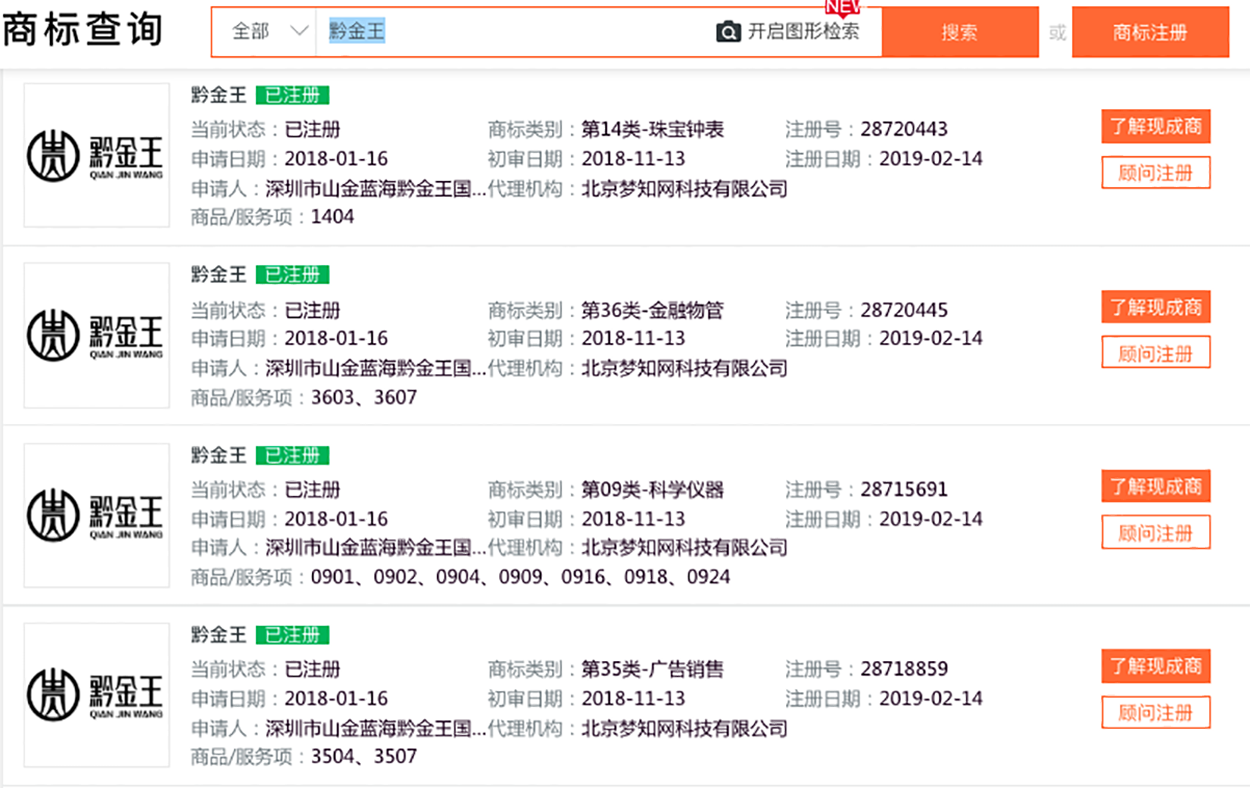Select registration number 28720443

click(904, 130)
